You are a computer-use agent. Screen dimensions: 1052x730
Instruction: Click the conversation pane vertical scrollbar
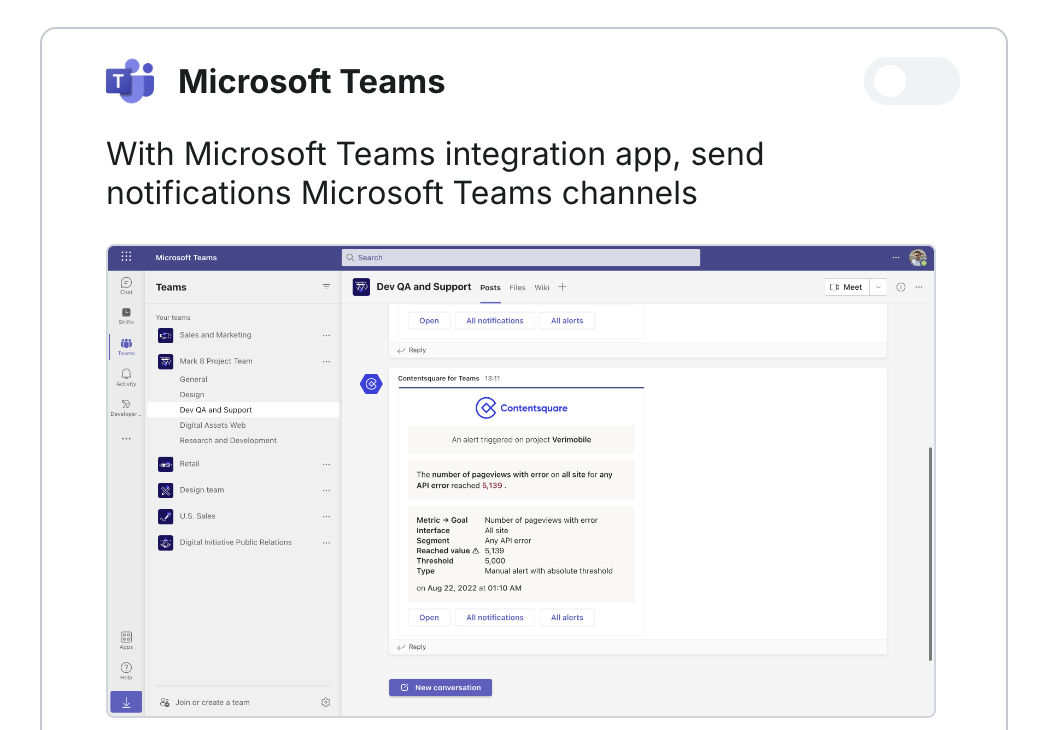pos(930,554)
